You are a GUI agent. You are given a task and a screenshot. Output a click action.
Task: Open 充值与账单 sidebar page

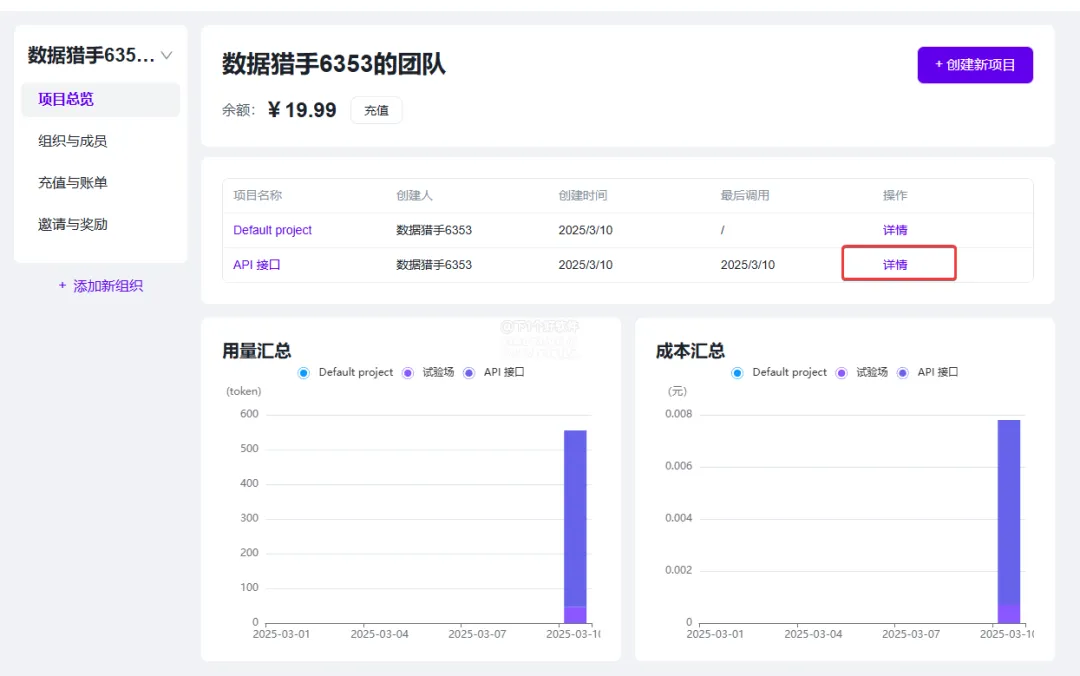(73, 183)
